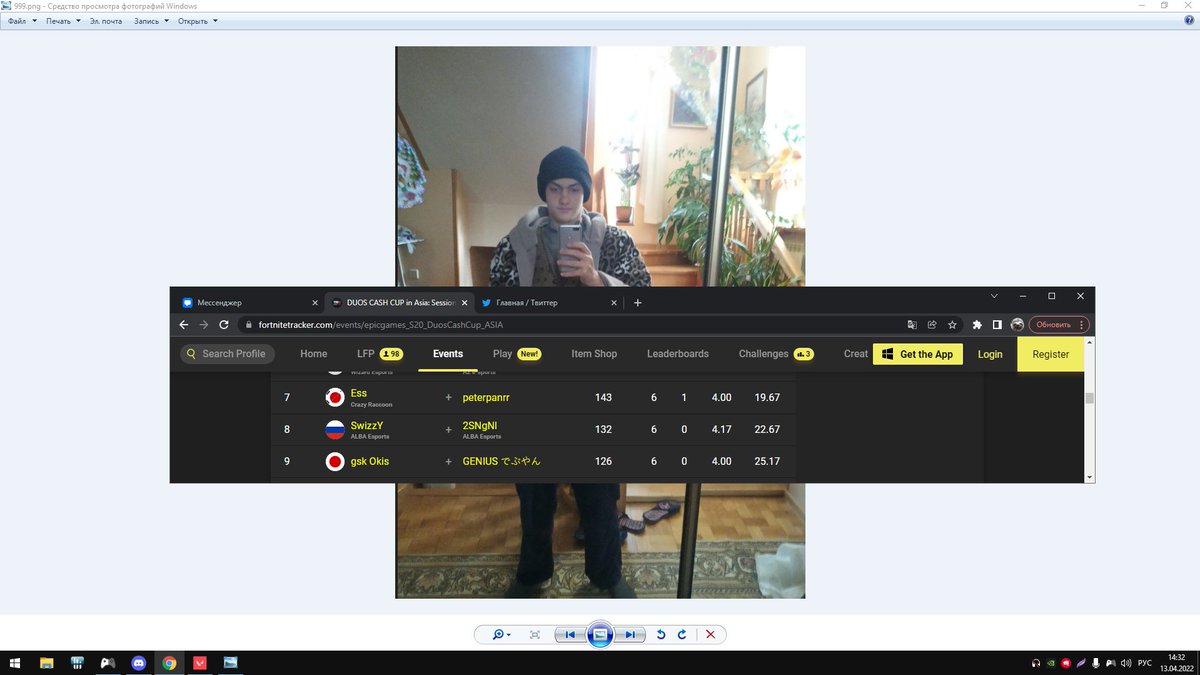Click the site lock icon
The height and width of the screenshot is (675, 1200).
coord(250,325)
